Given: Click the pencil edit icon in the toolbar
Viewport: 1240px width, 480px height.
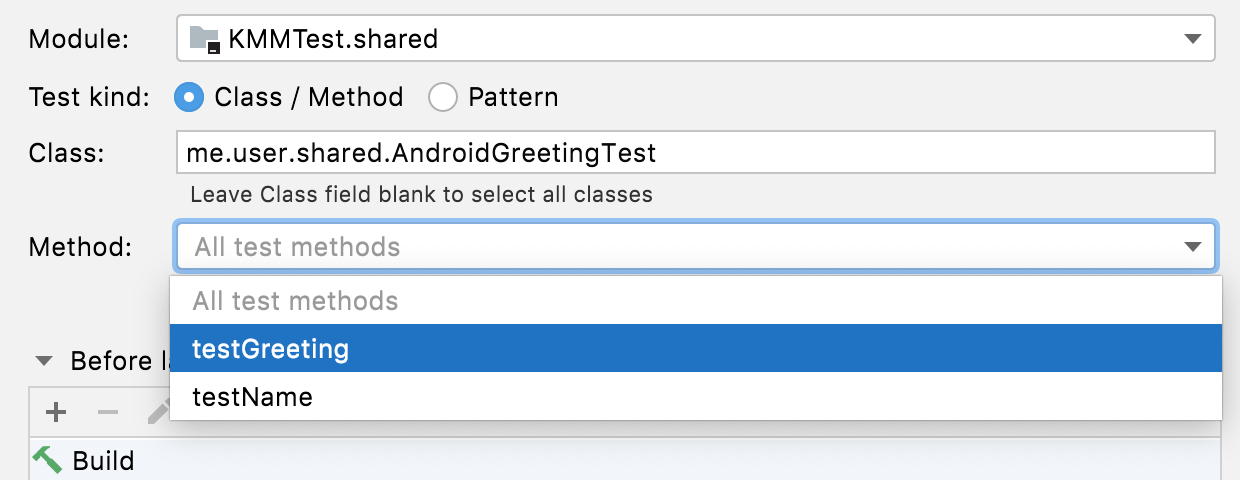Looking at the screenshot, I should [158, 411].
